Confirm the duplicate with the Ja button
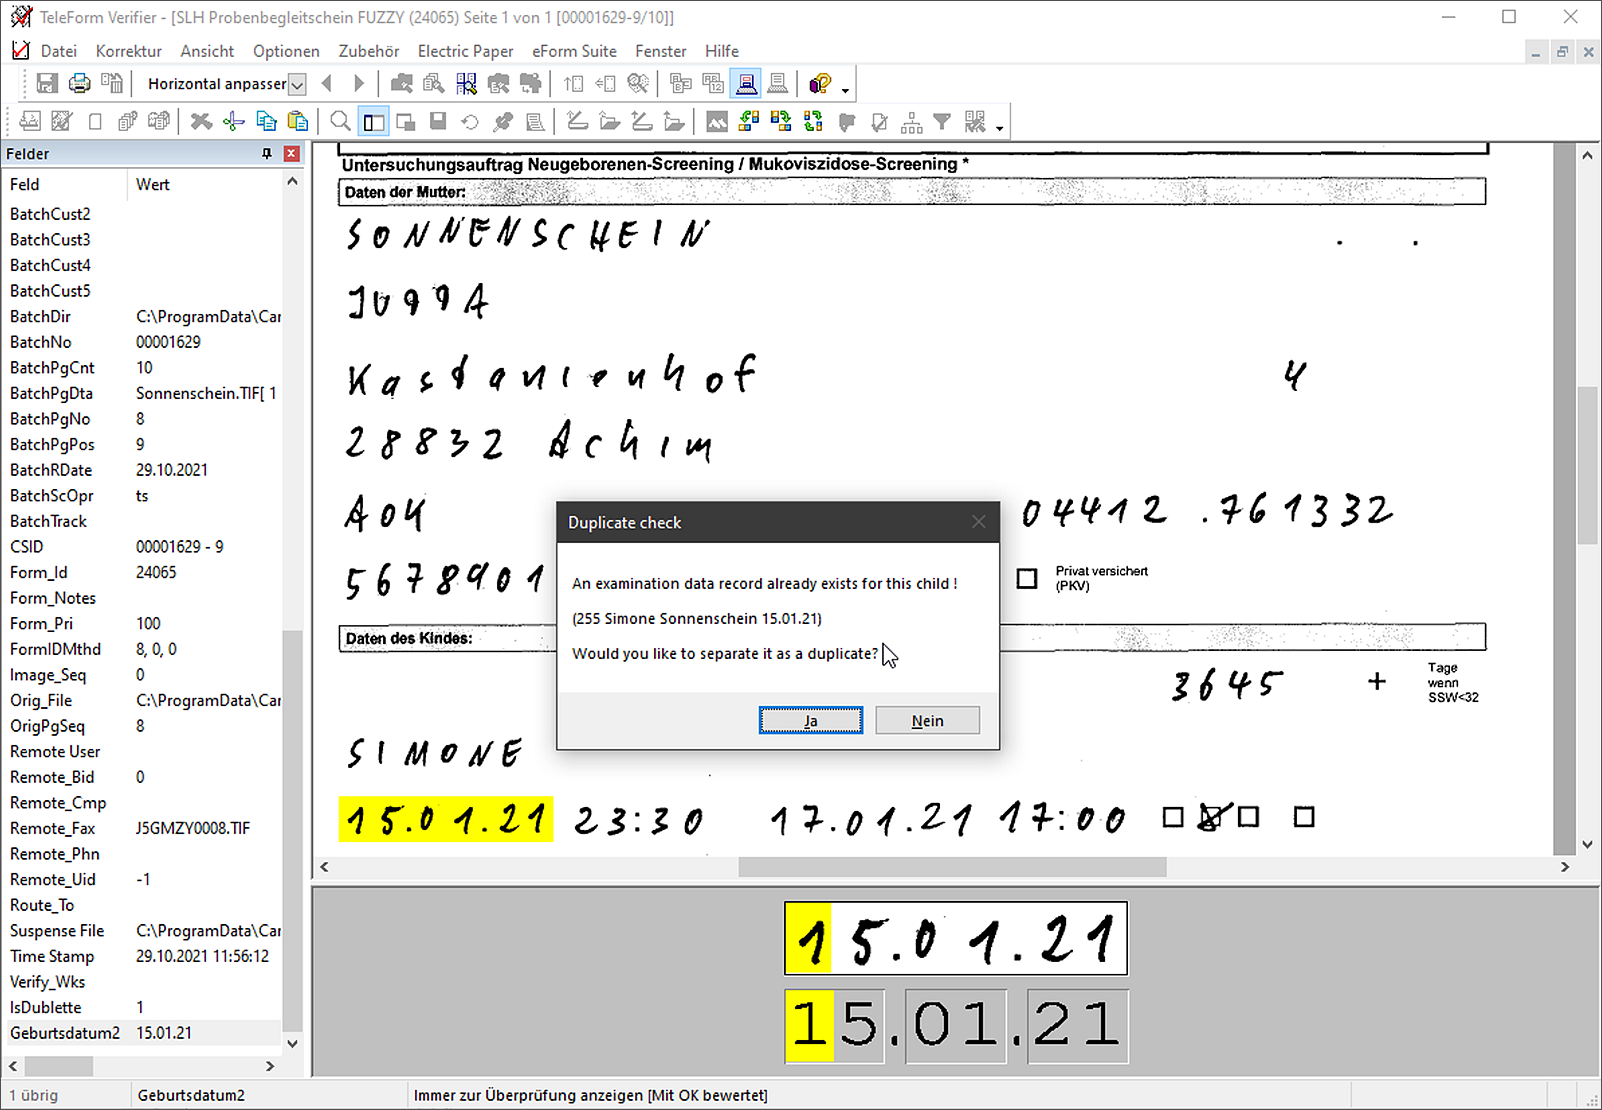 [x=810, y=720]
